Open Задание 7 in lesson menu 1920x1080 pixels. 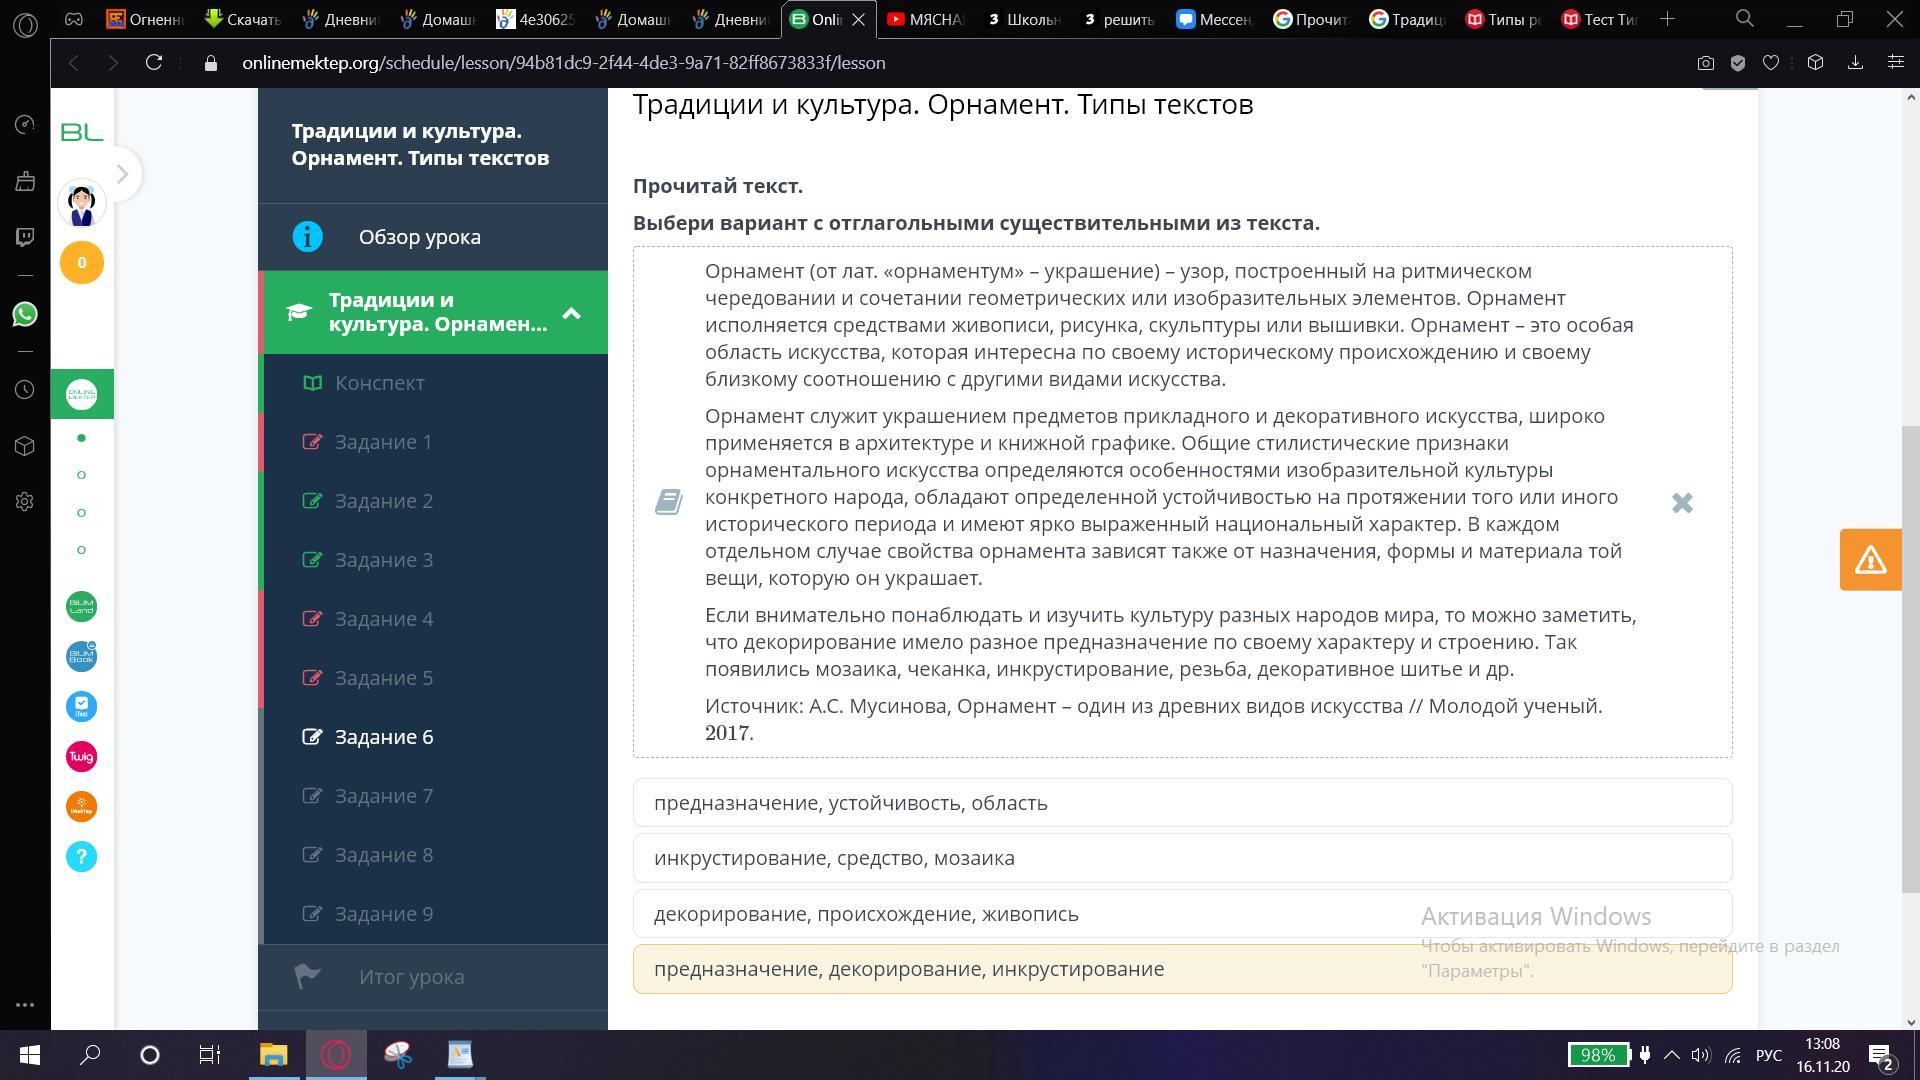pos(384,796)
